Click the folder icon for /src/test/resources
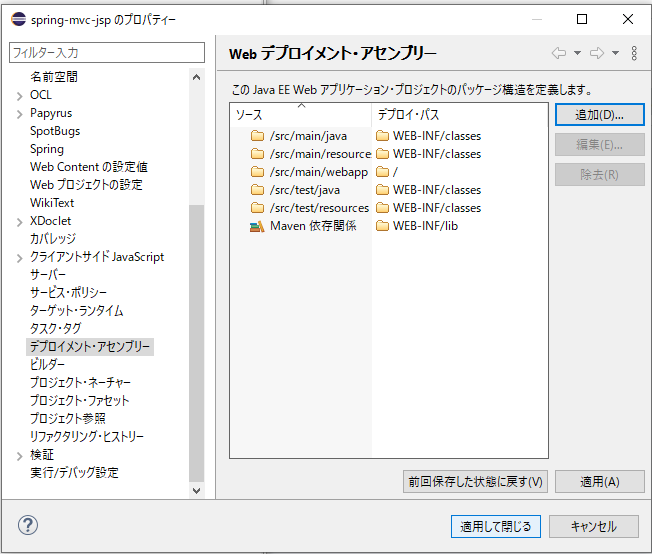Screen dimensions: 652x554 (x=257, y=208)
